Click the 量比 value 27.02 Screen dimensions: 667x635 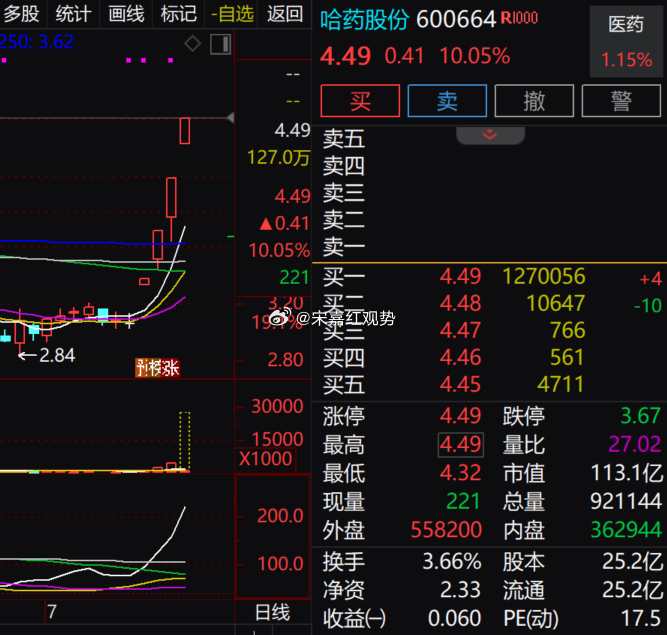coord(635,444)
